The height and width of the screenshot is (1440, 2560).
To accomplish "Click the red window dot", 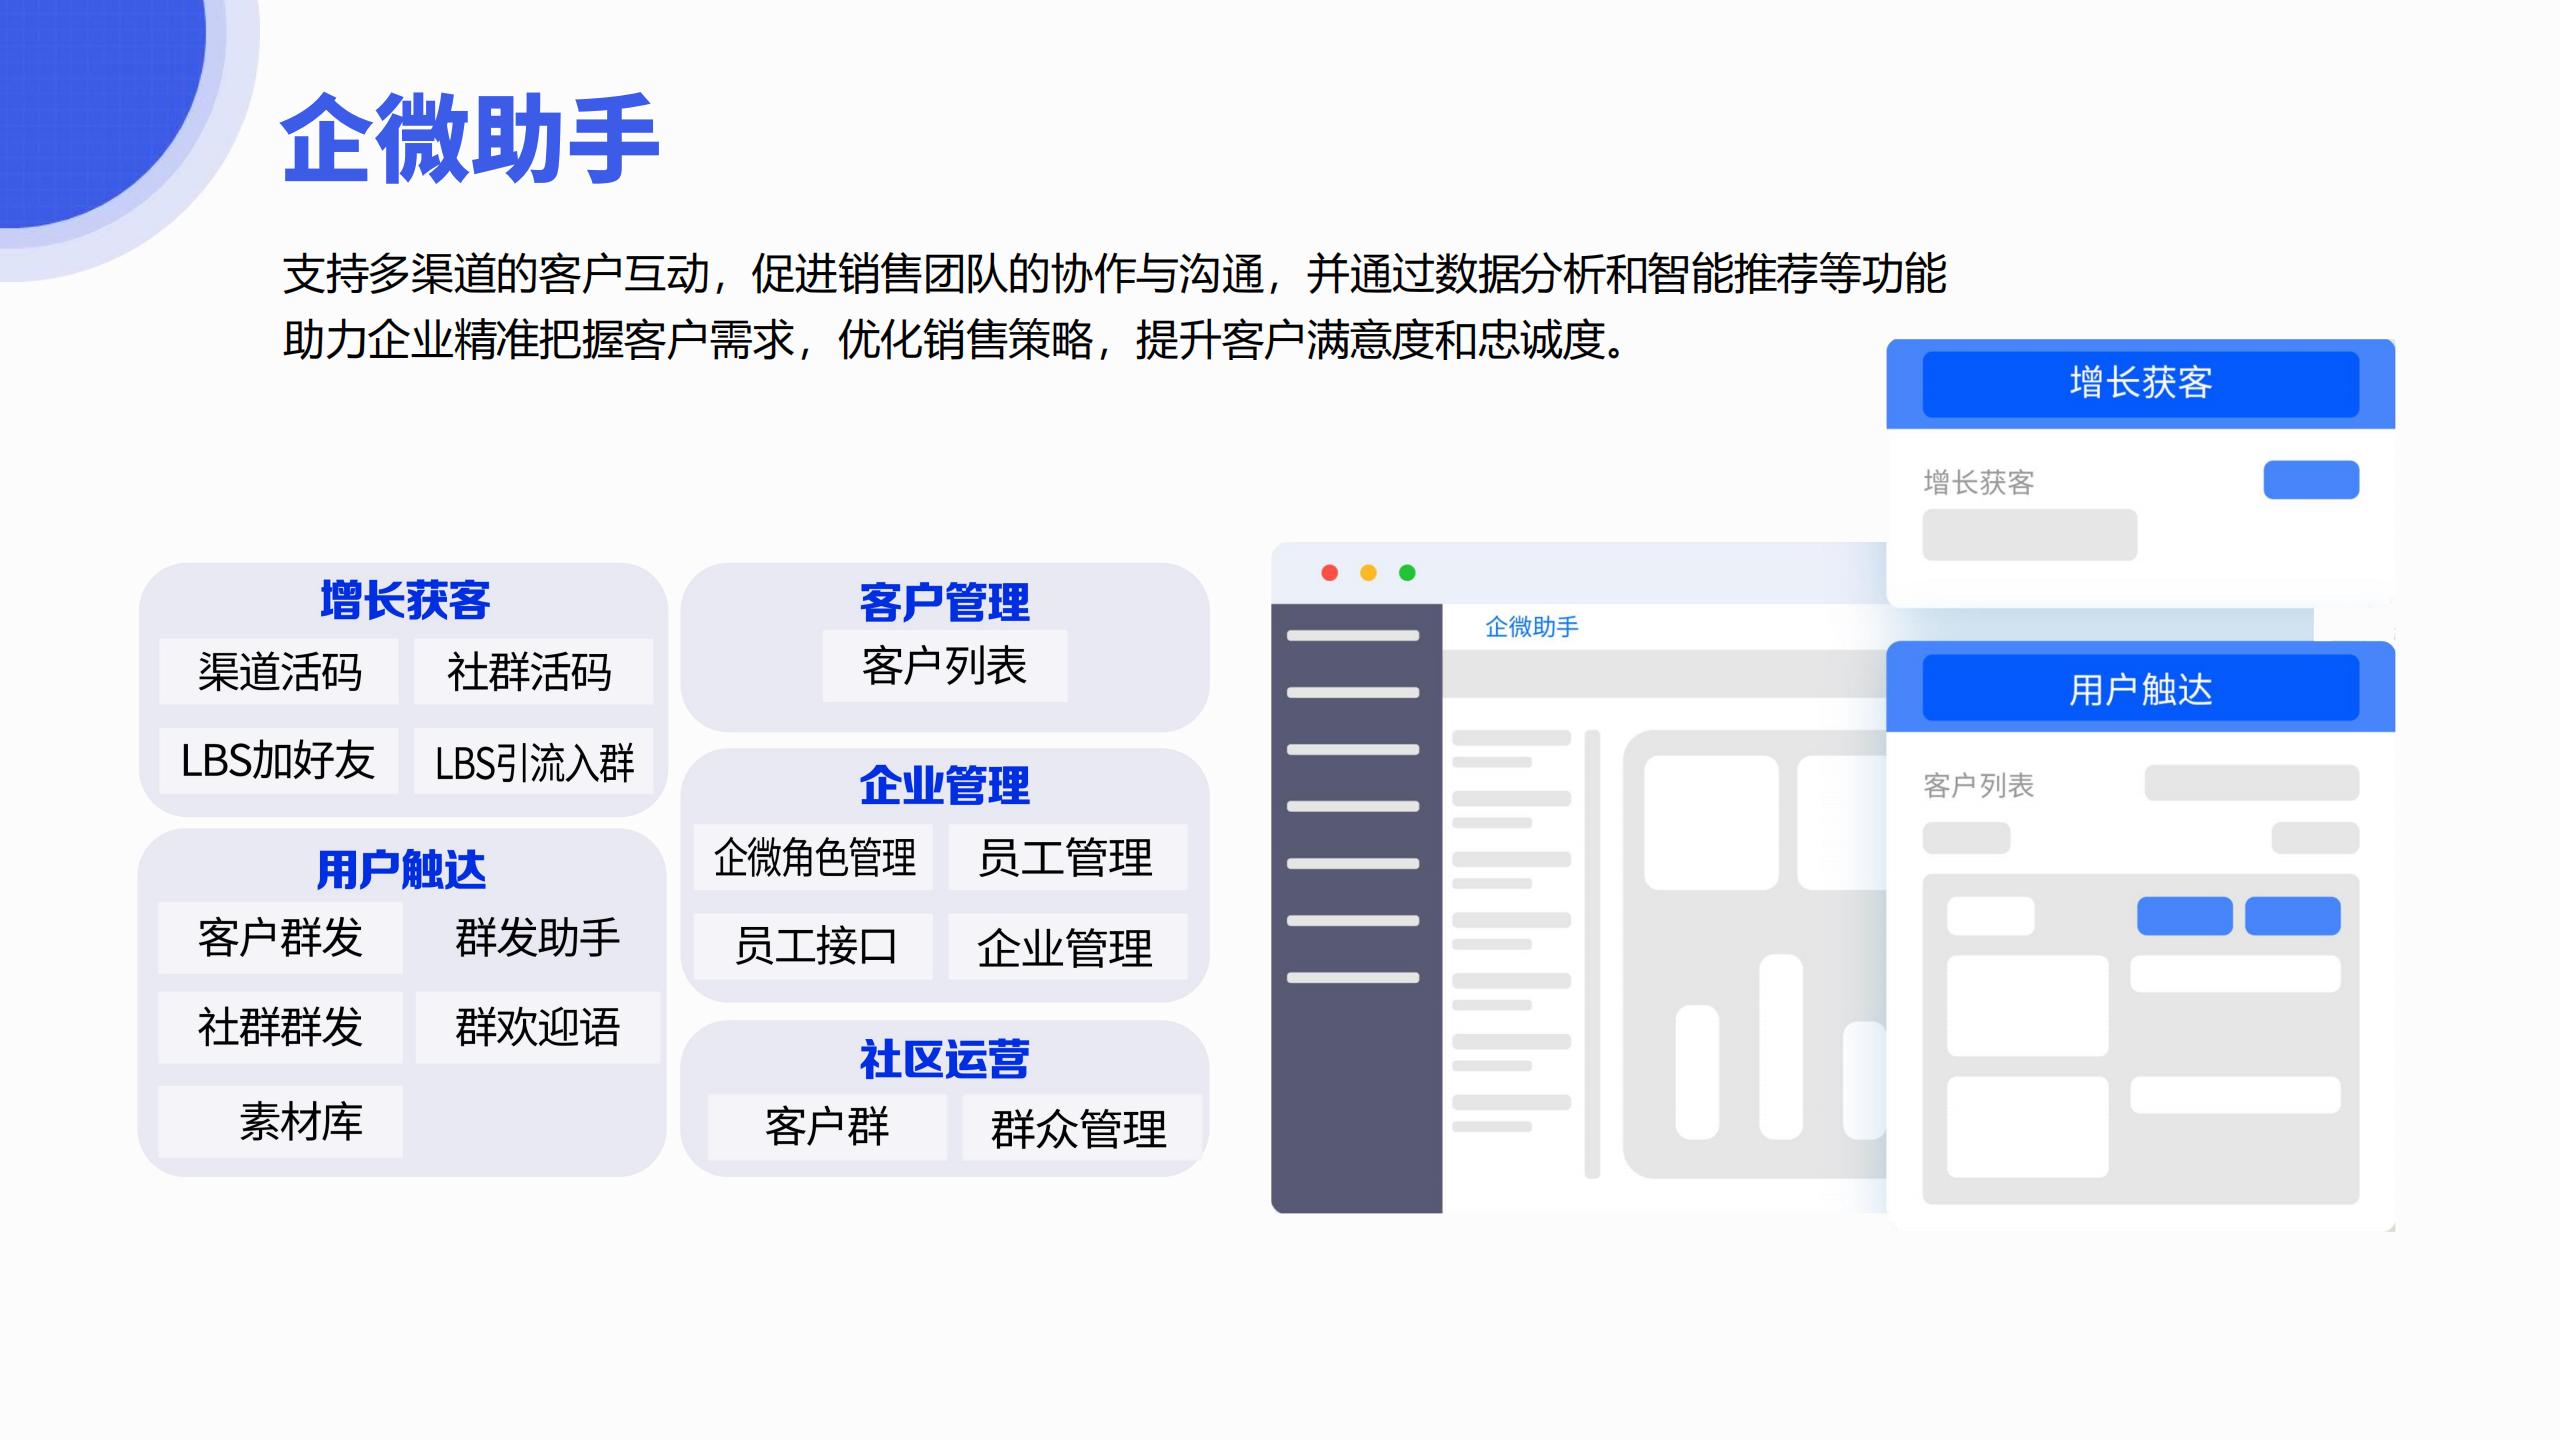I will (1330, 573).
